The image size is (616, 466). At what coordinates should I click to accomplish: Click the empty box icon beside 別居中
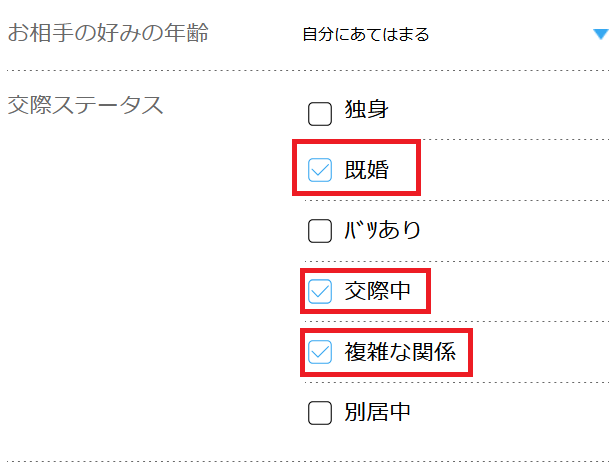coord(320,411)
